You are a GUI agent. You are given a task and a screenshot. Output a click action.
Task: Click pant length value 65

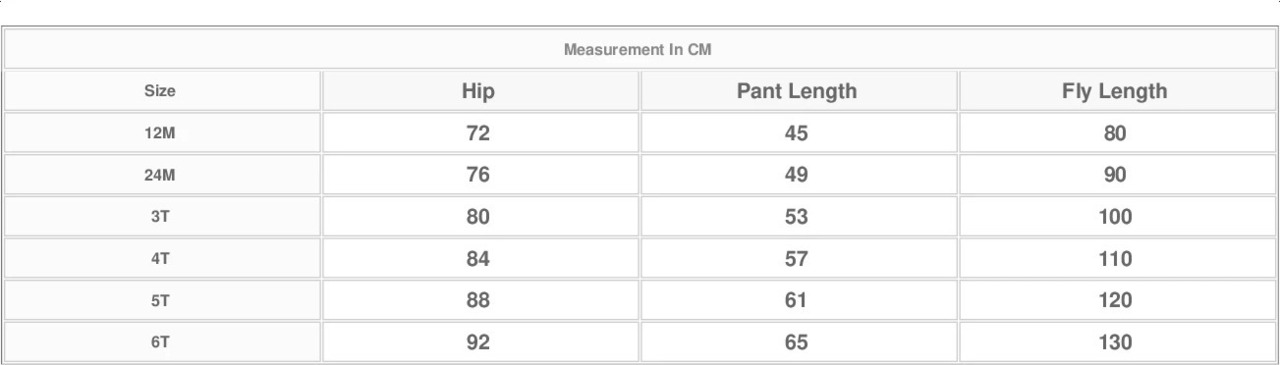pos(797,344)
